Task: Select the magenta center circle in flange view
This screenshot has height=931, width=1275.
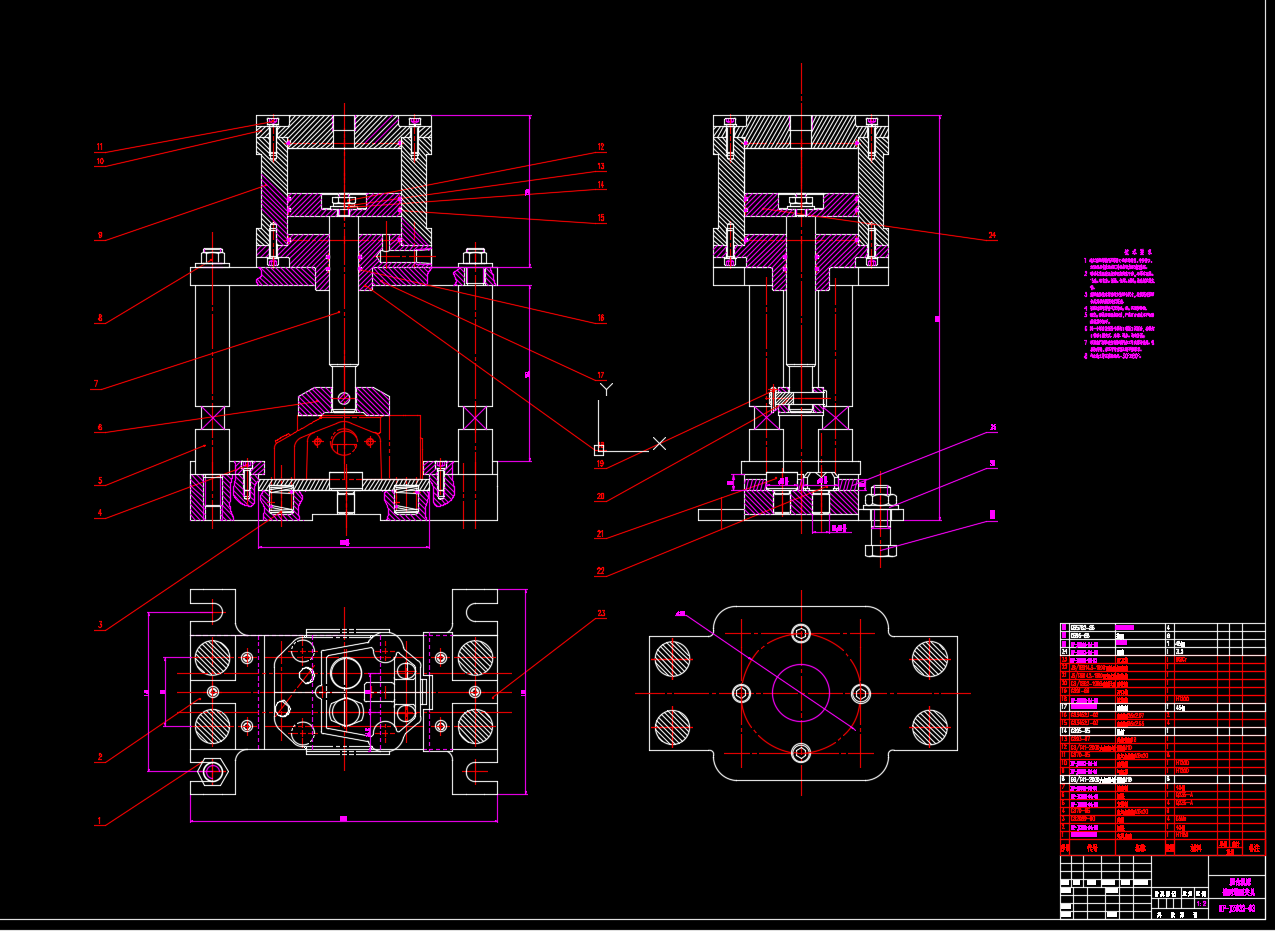Action: tap(801, 693)
